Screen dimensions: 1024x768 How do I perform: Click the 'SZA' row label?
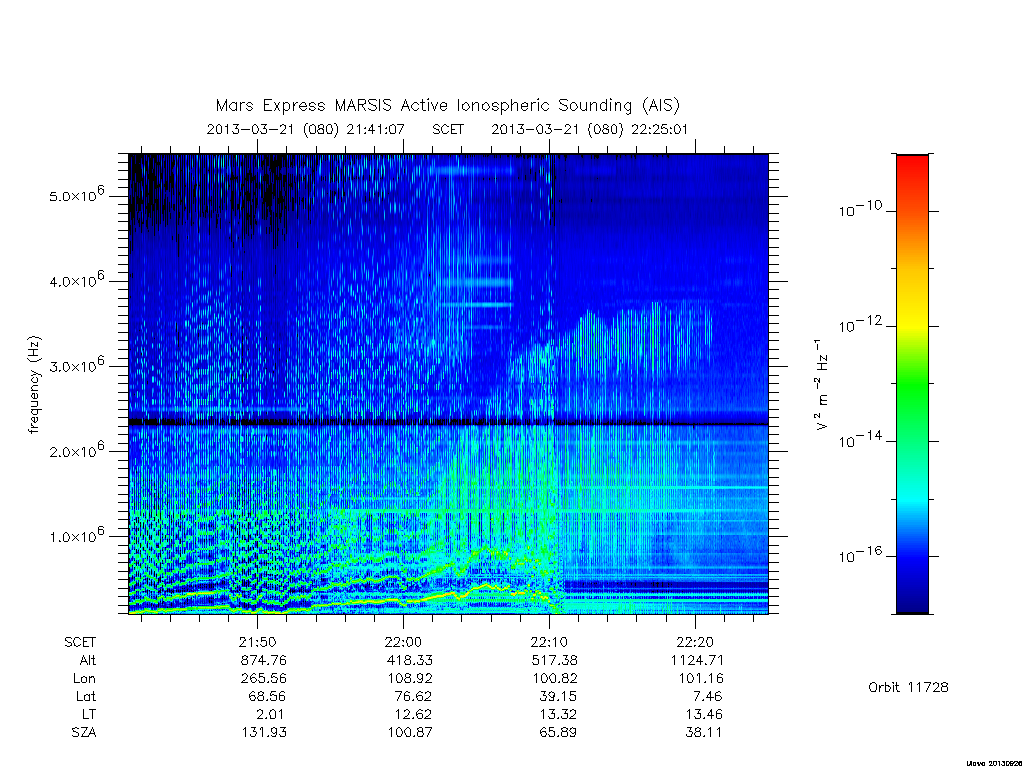84,733
